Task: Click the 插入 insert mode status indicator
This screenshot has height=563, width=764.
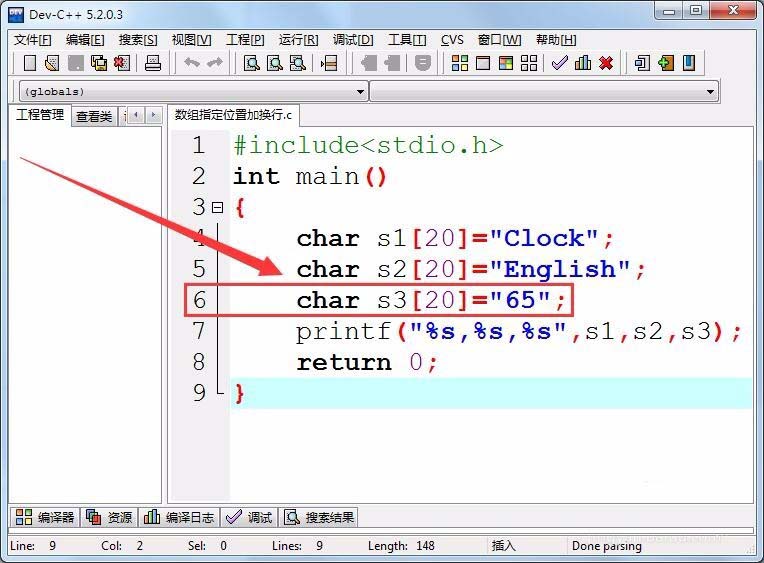Action: [503, 545]
